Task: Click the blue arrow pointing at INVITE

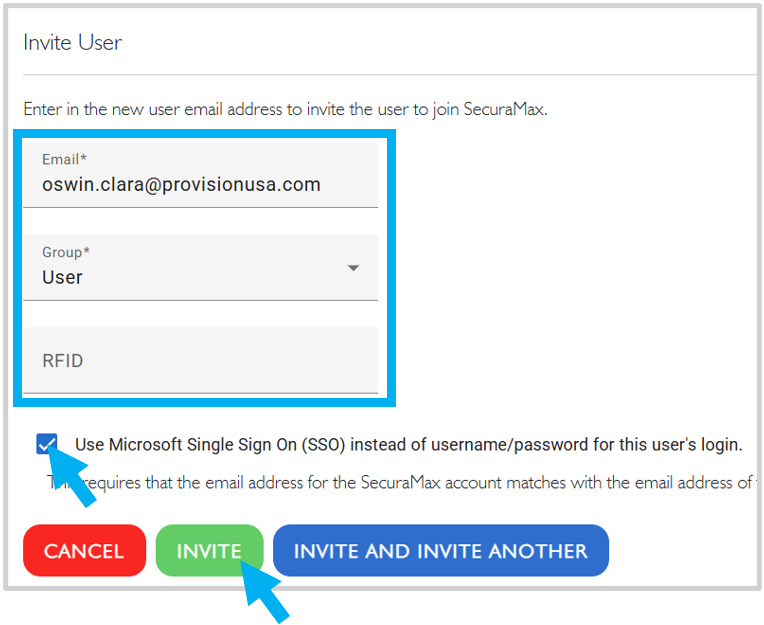Action: pos(265,592)
